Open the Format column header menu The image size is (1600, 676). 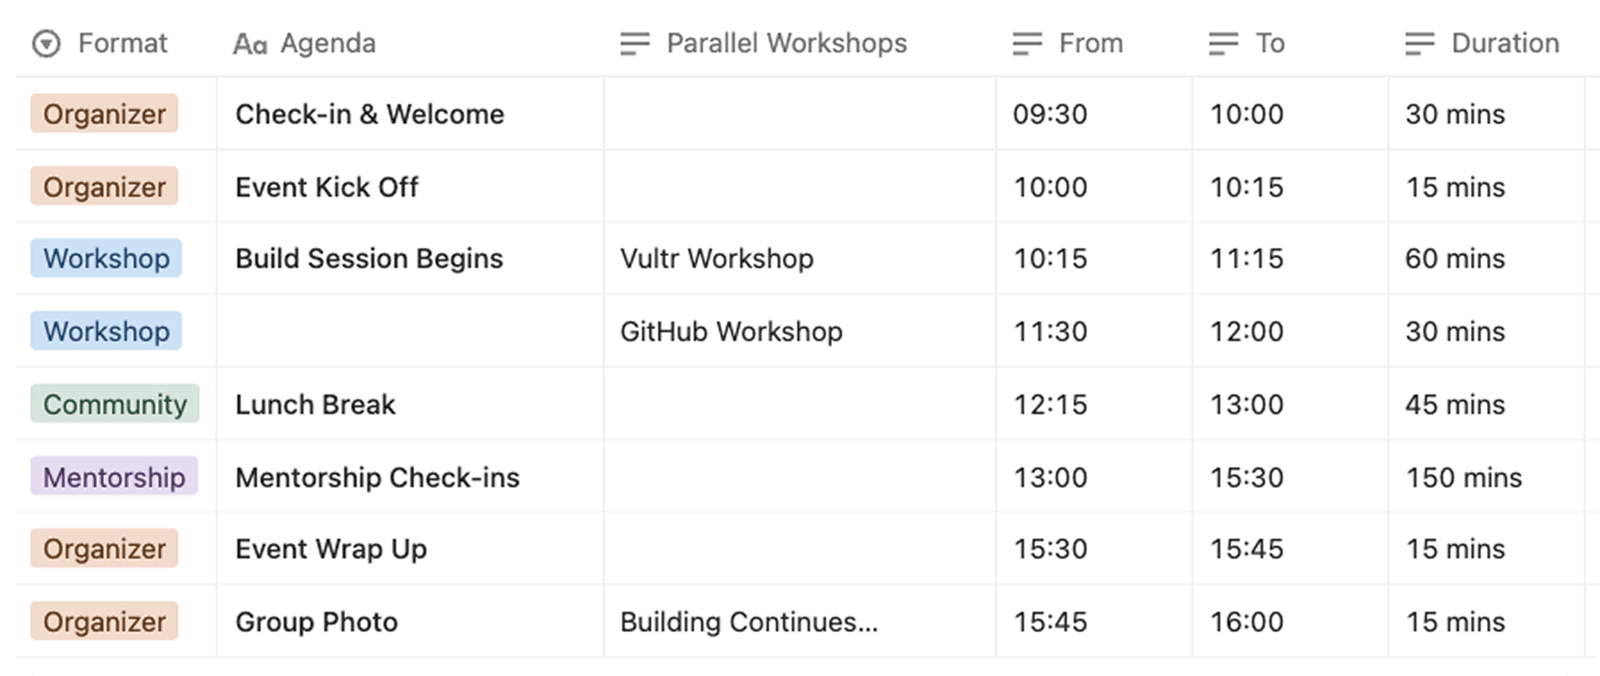[122, 44]
